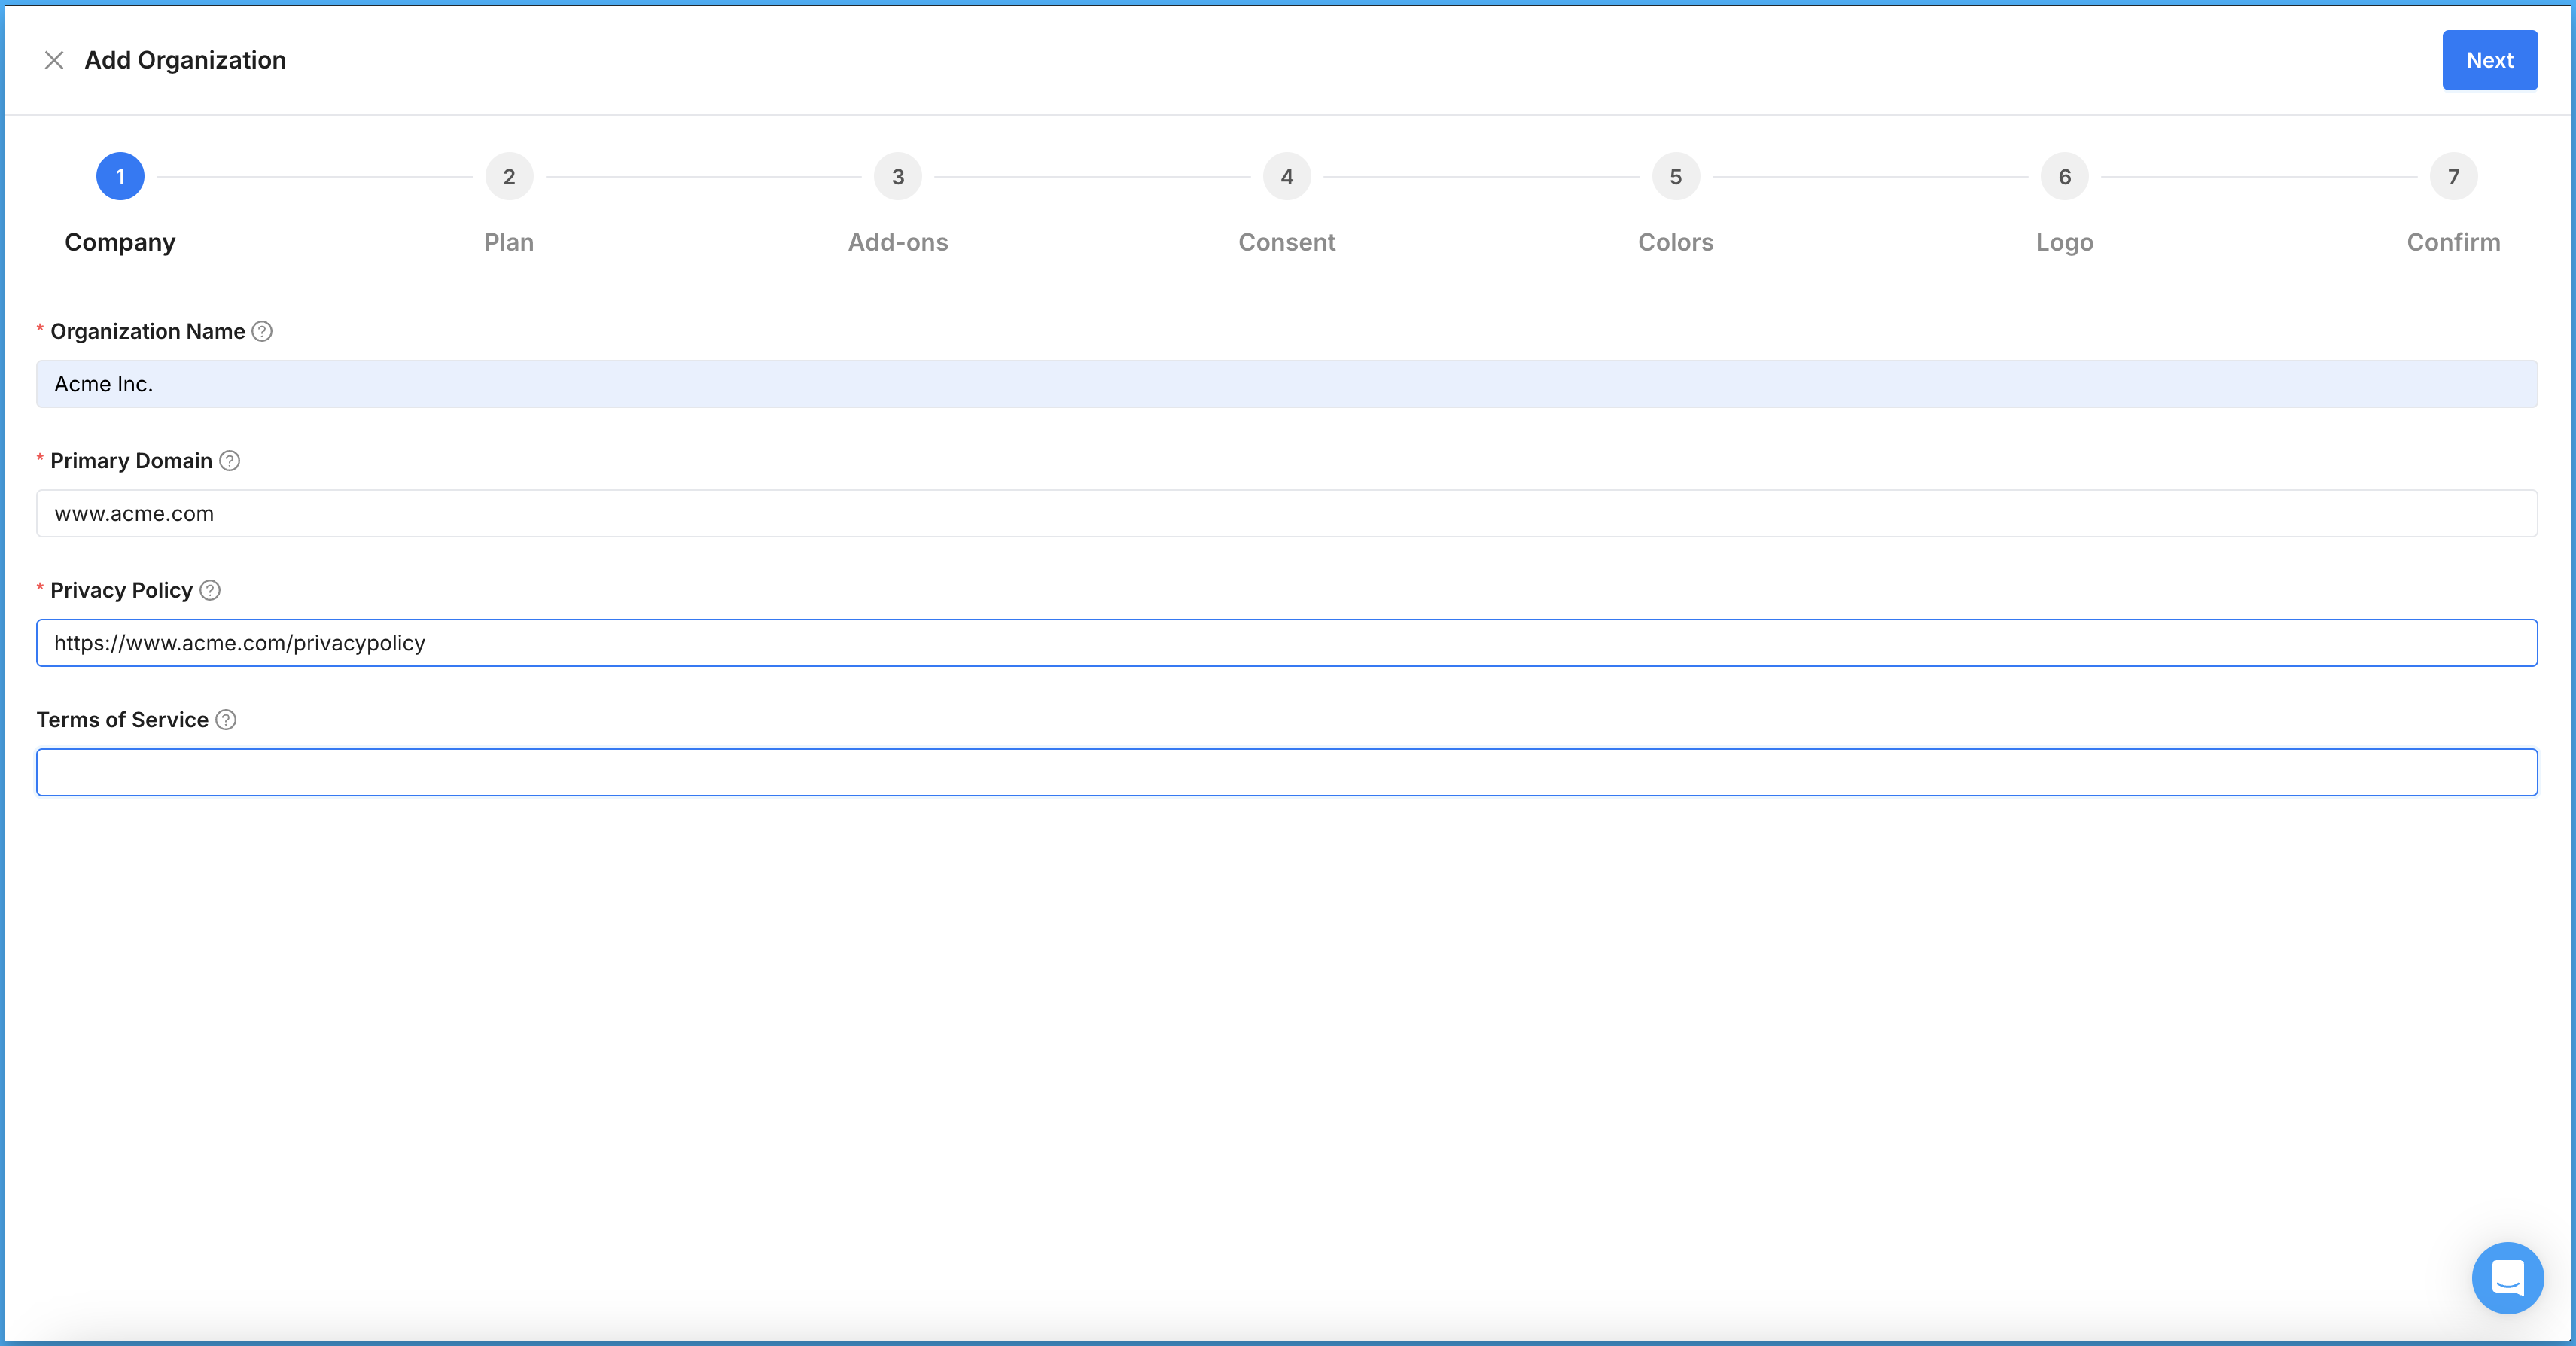2576x1346 pixels.
Task: Focus the Organization Name field with Acme Inc.
Action: pos(1287,384)
